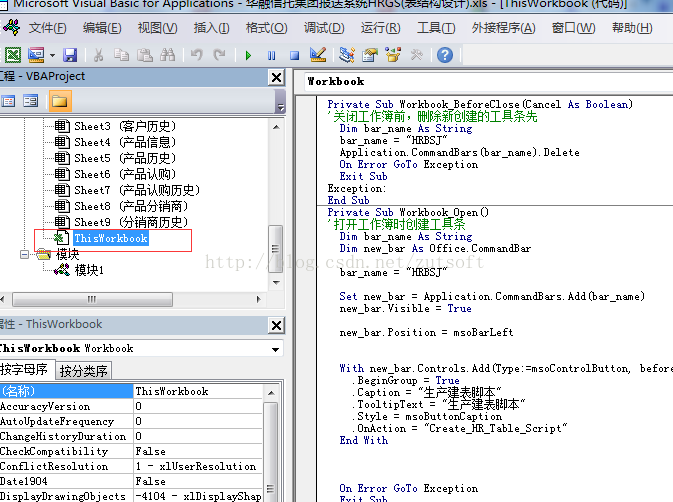673x502 pixels.
Task: Click the View Microsoft Excel icon
Action: click(13, 55)
